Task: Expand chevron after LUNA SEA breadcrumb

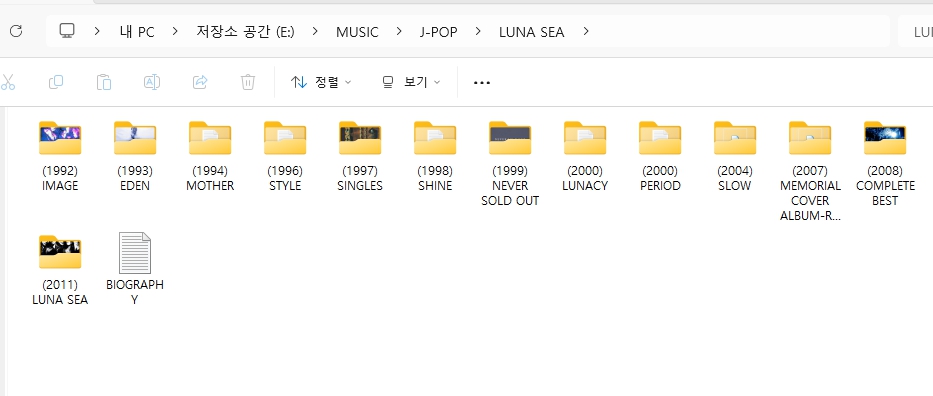Action: [586, 32]
